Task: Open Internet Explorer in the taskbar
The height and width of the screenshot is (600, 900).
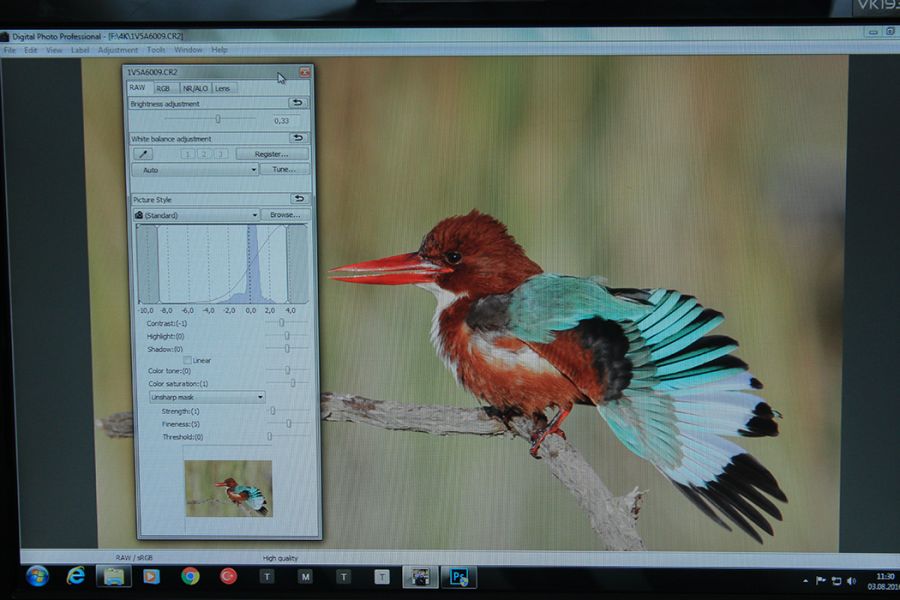Action: (x=76, y=576)
